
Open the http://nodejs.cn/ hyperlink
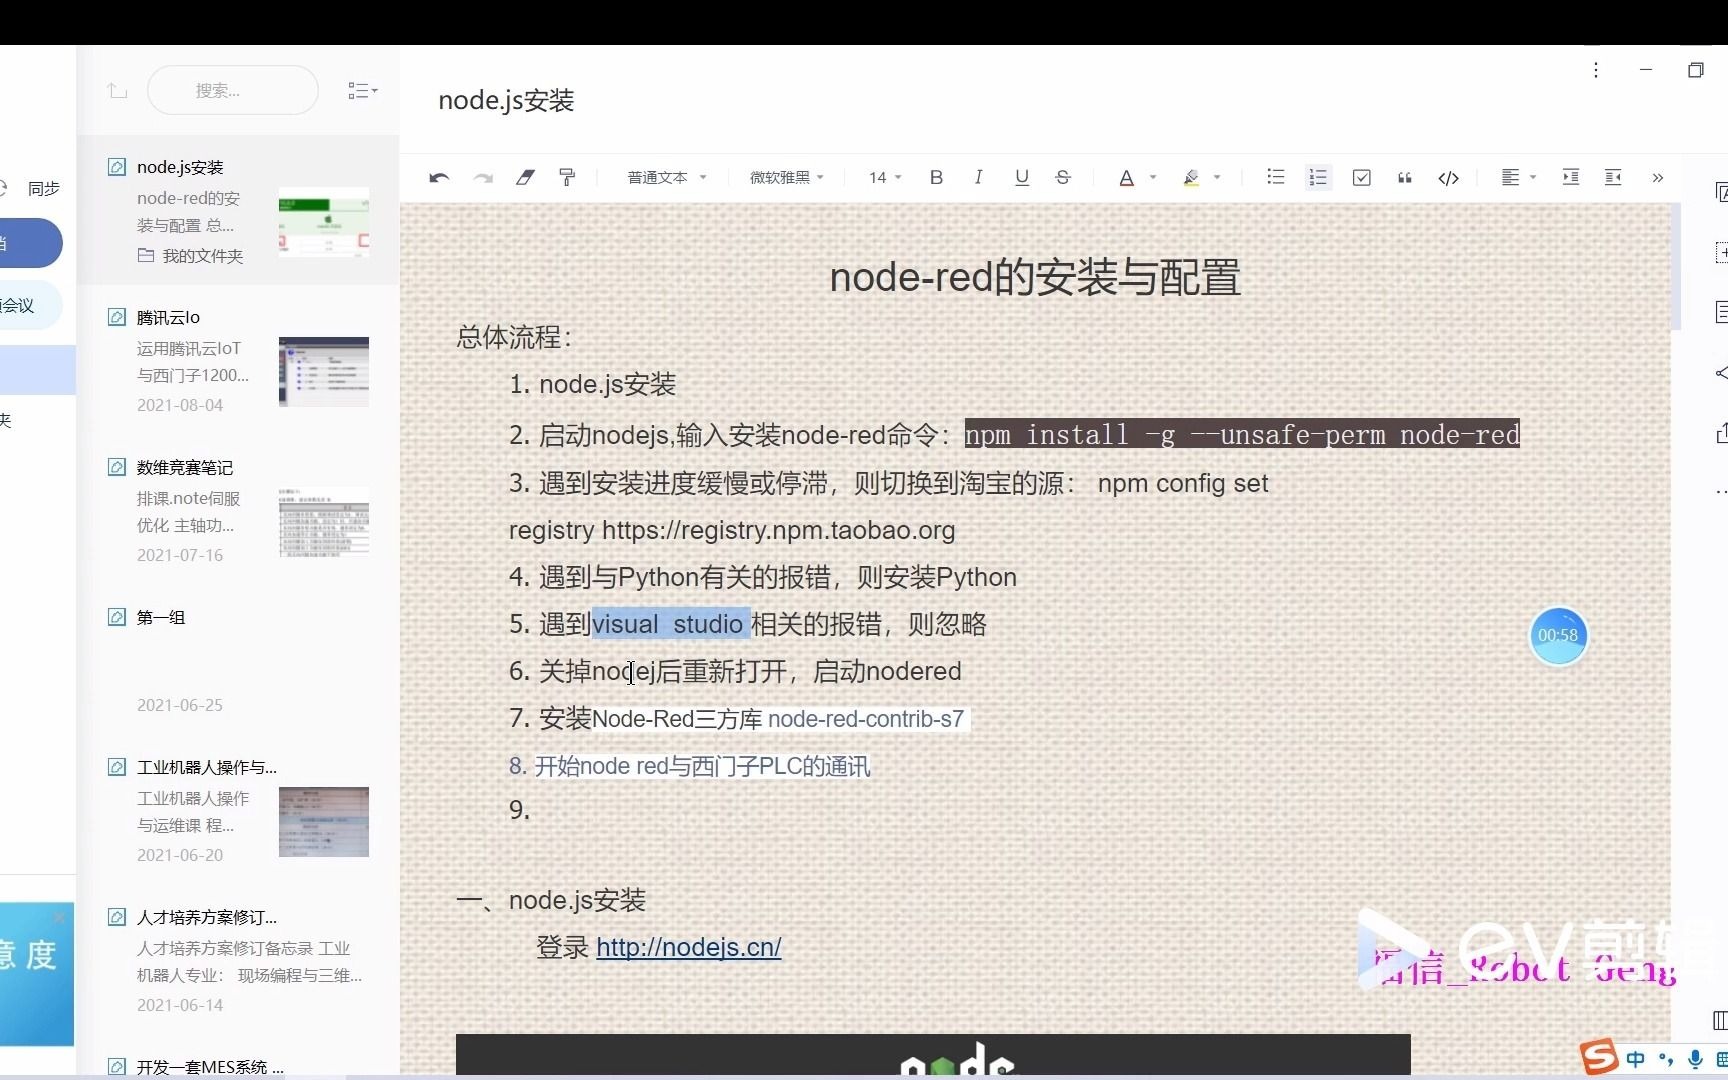pos(688,947)
